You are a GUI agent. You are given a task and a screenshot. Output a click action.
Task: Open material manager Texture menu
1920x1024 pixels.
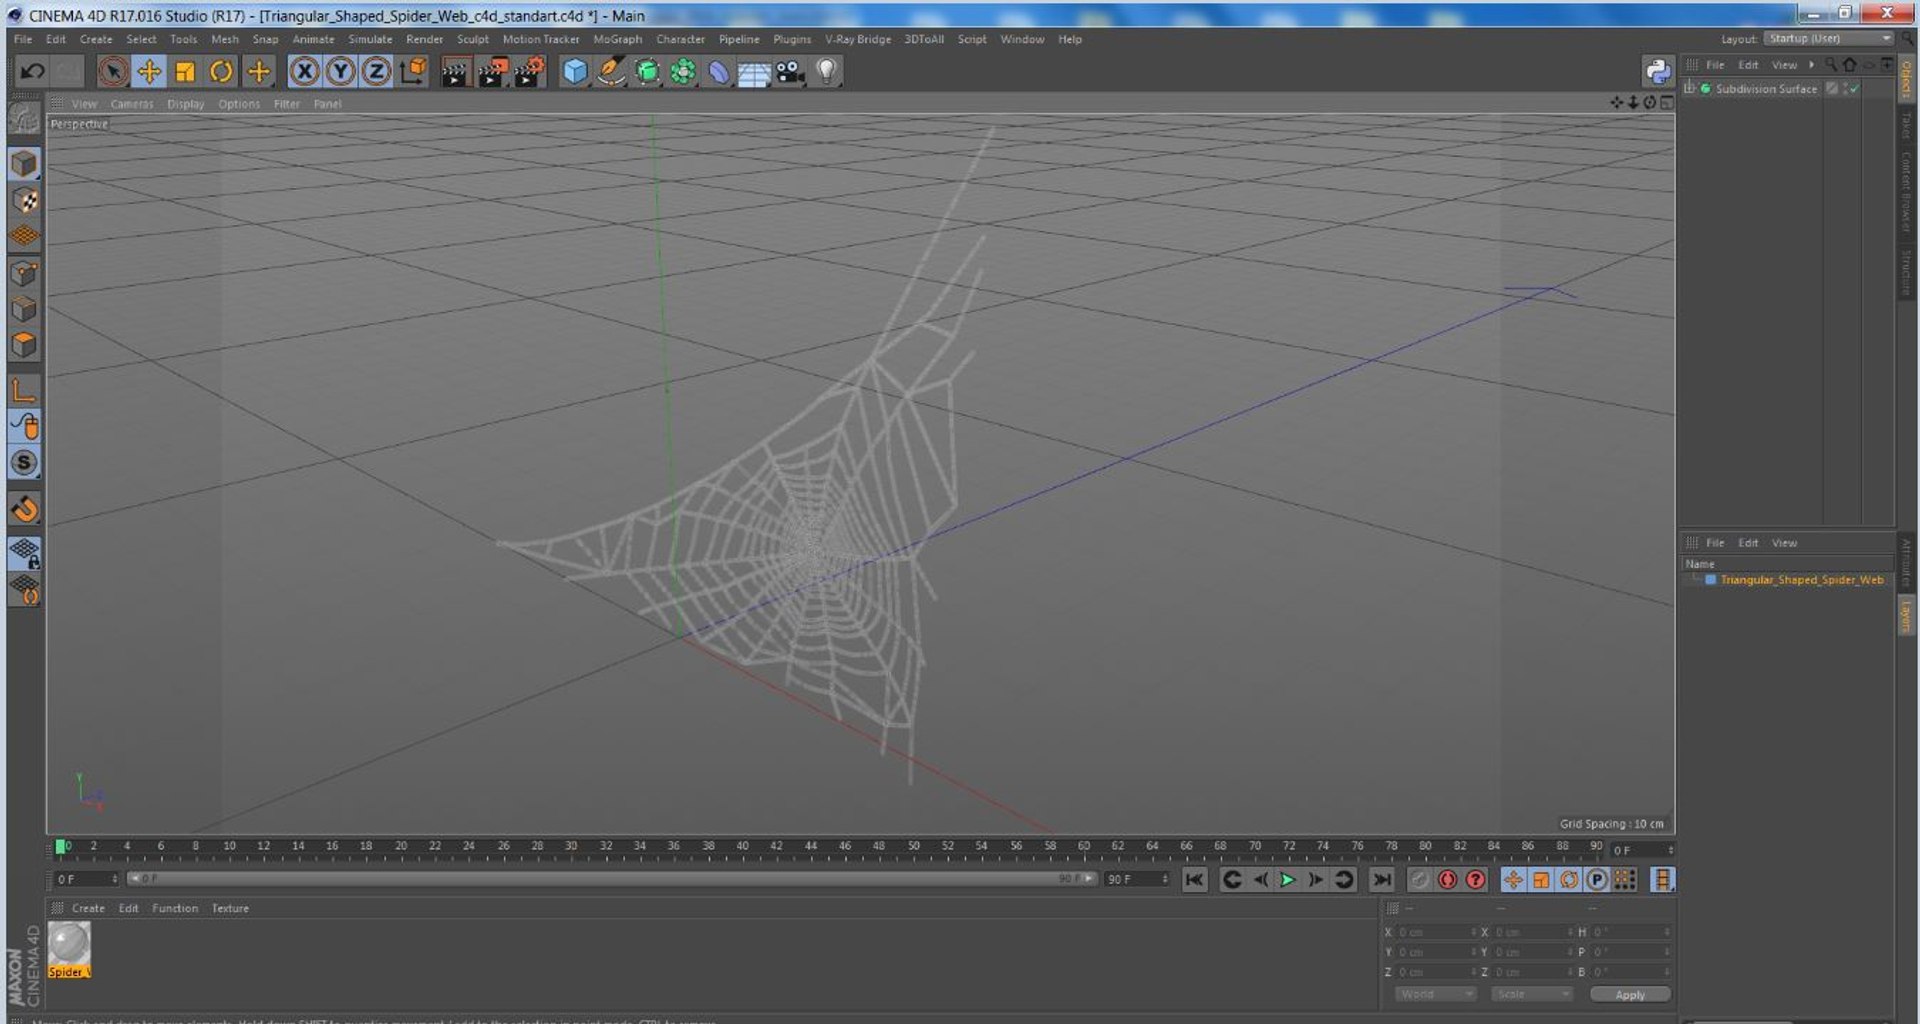230,908
